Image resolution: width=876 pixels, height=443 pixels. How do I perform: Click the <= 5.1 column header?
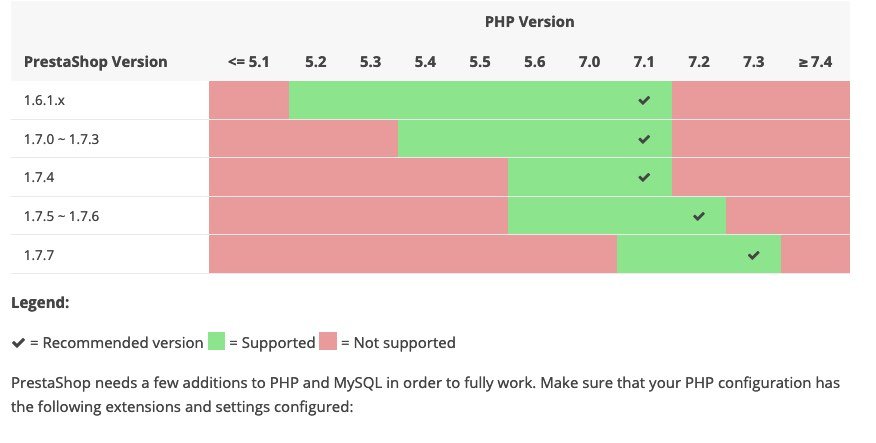pyautogui.click(x=248, y=62)
